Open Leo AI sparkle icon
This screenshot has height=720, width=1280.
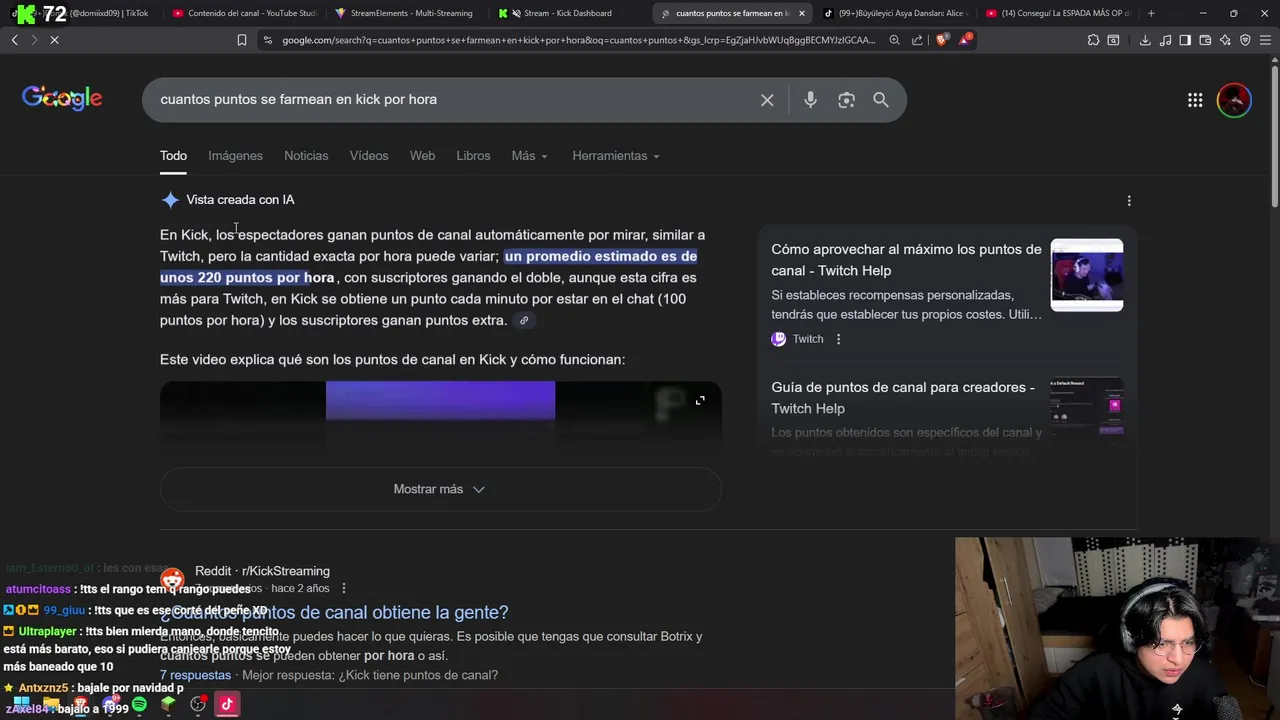coord(1225,40)
